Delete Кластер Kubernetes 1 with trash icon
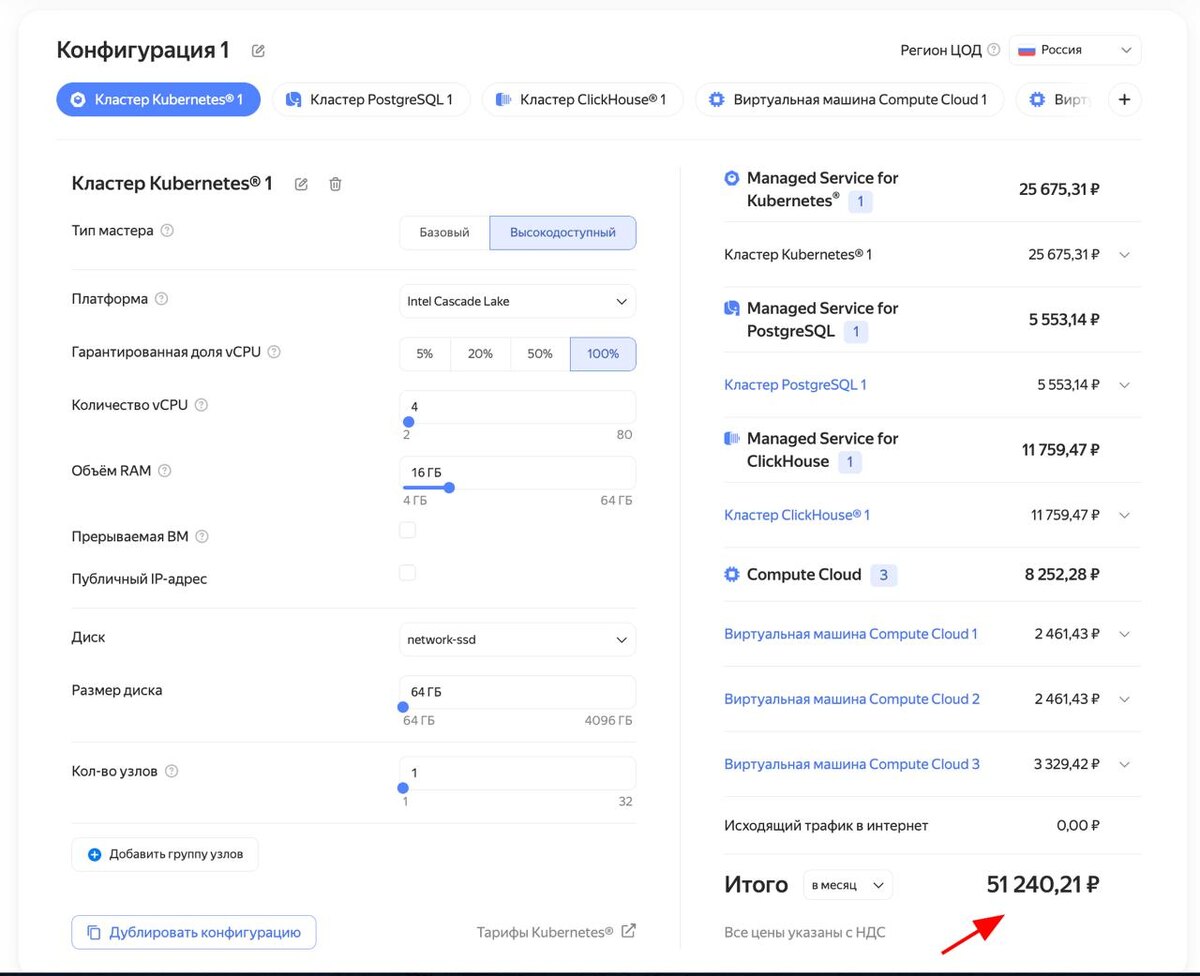This screenshot has width=1200, height=976. click(x=336, y=184)
